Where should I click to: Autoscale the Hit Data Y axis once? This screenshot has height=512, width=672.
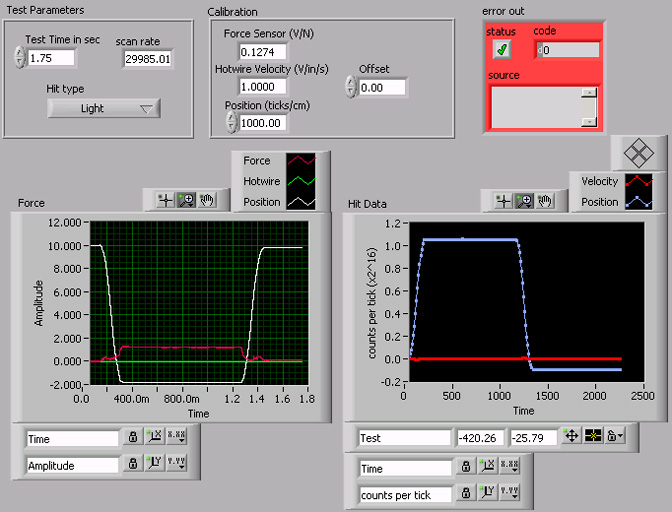(x=488, y=493)
